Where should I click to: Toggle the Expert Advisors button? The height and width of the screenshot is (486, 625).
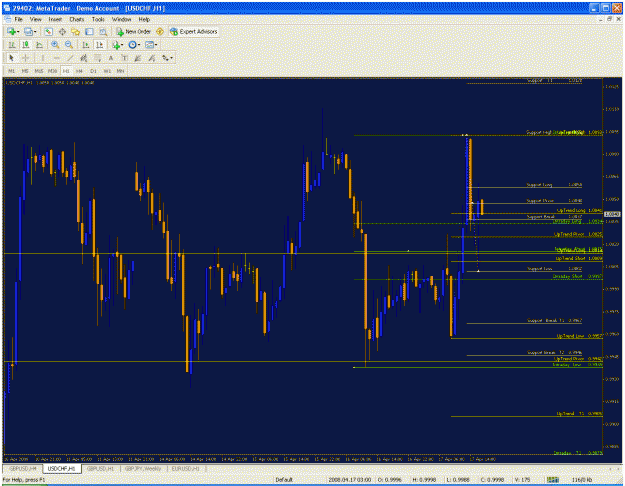pos(194,31)
